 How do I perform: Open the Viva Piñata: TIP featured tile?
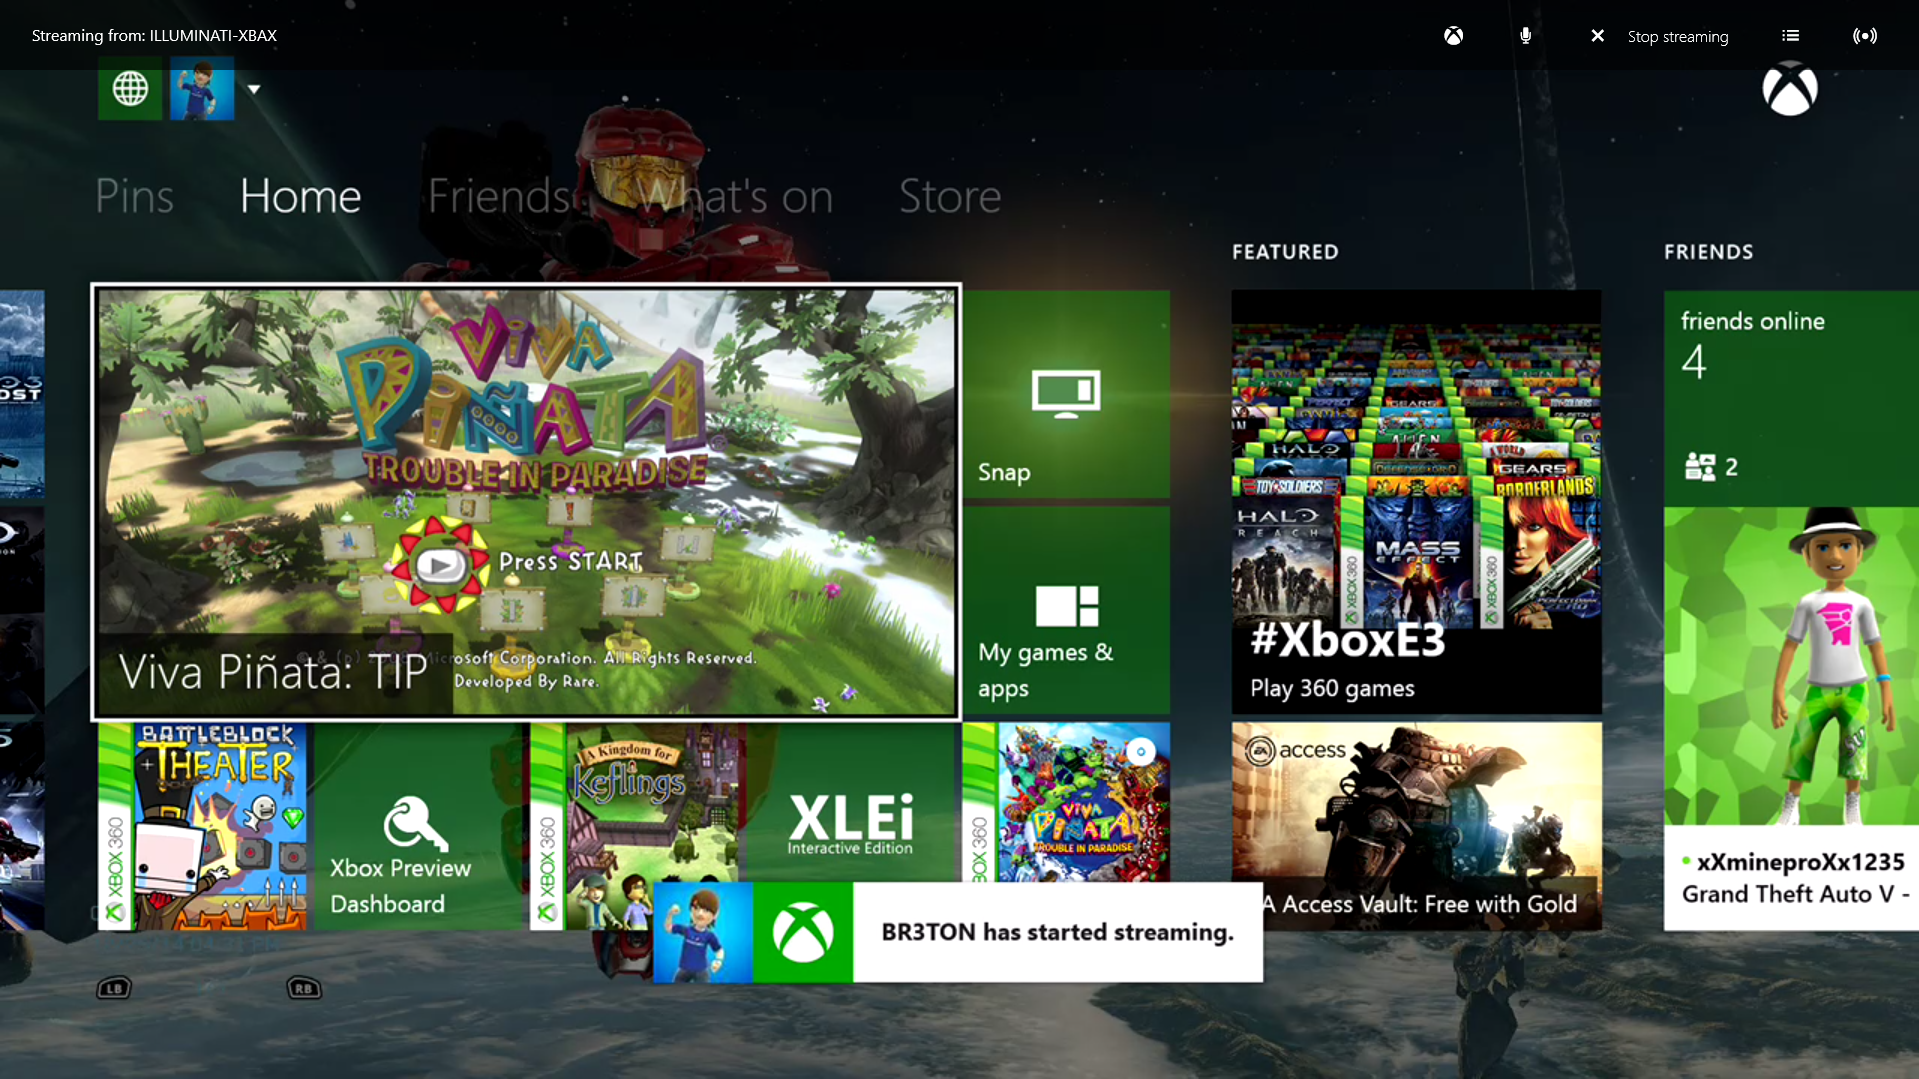click(526, 502)
